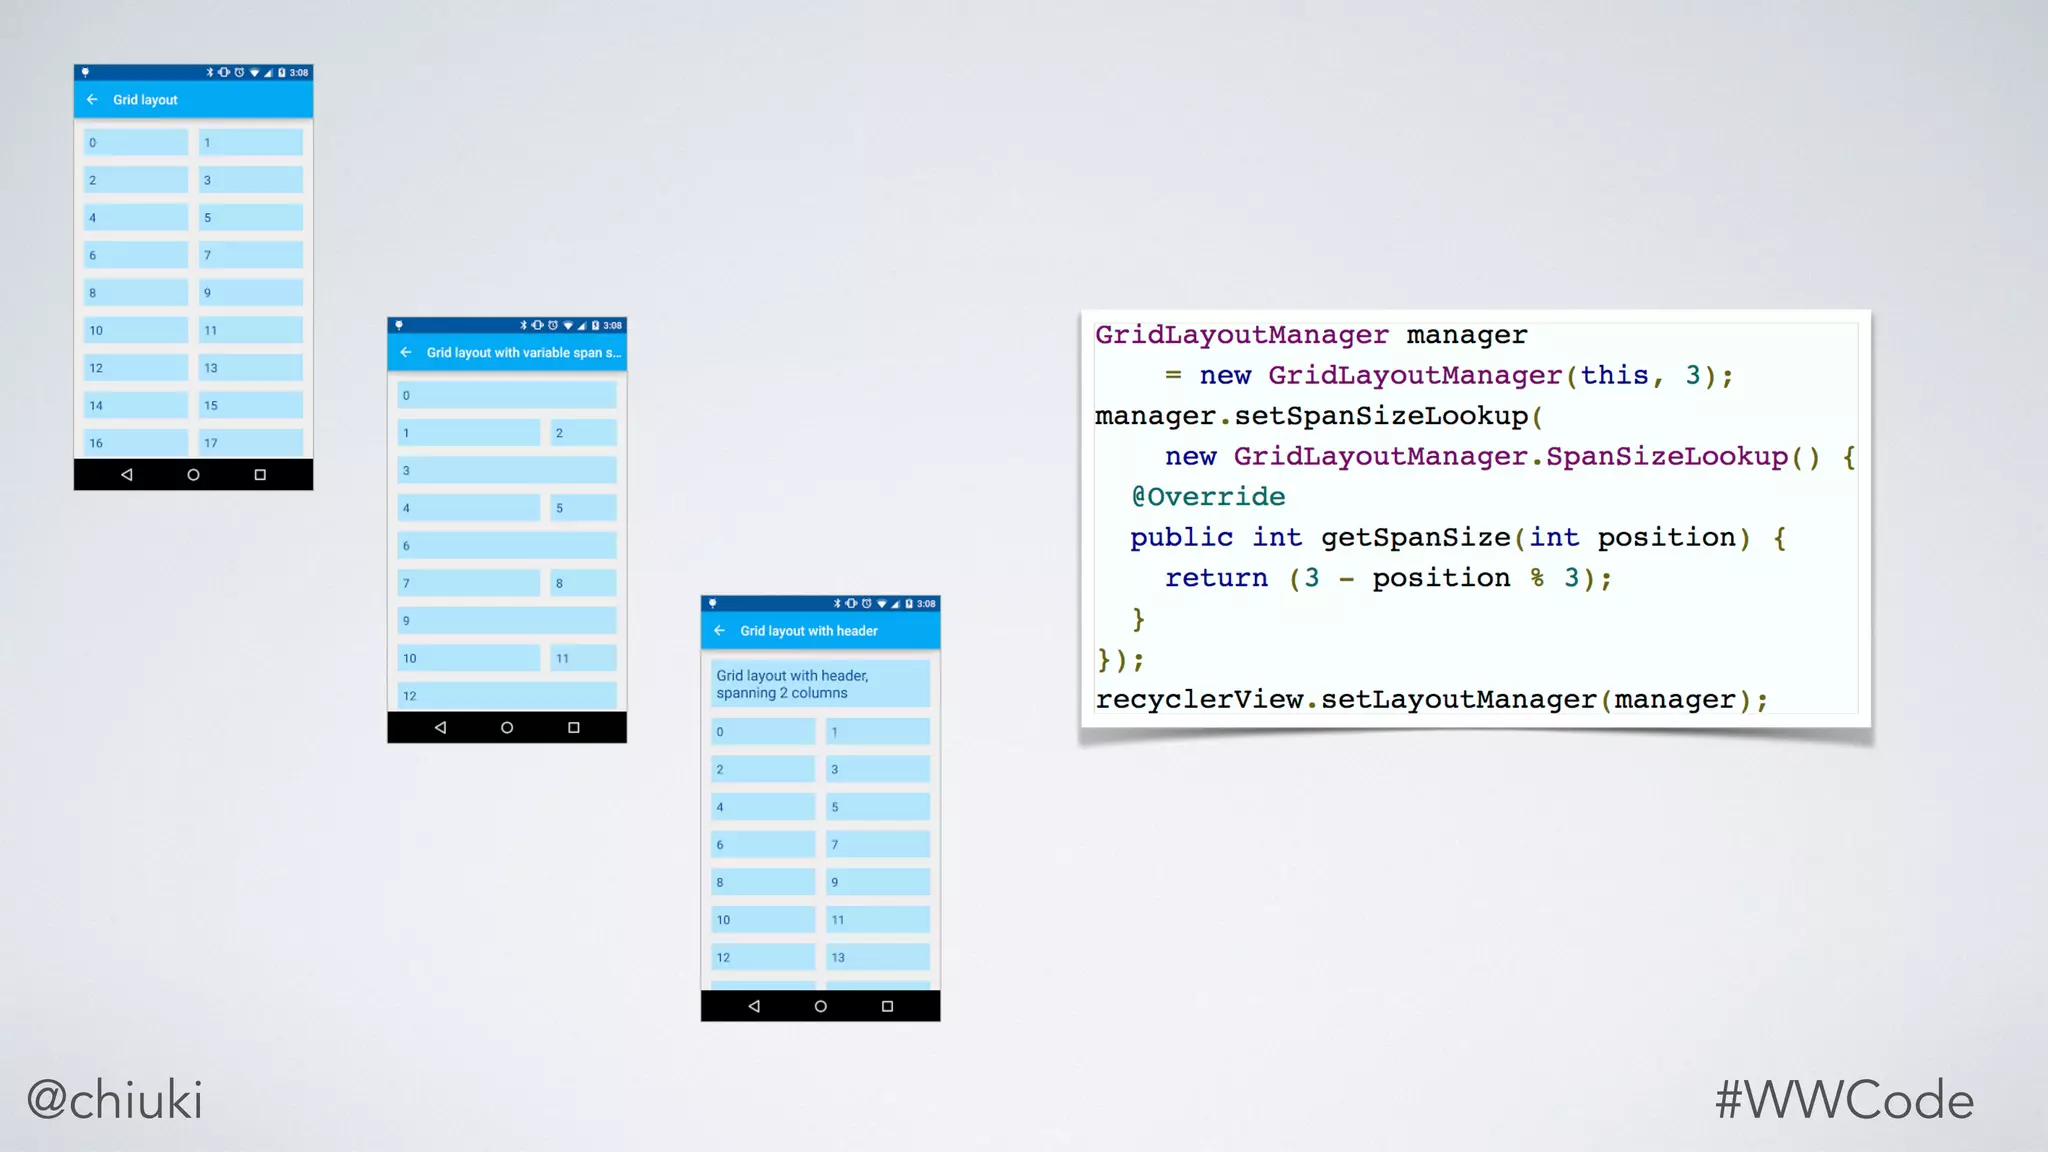Tap back arrow in header grid screen
This screenshot has height=1152, width=2048.
[x=719, y=631]
